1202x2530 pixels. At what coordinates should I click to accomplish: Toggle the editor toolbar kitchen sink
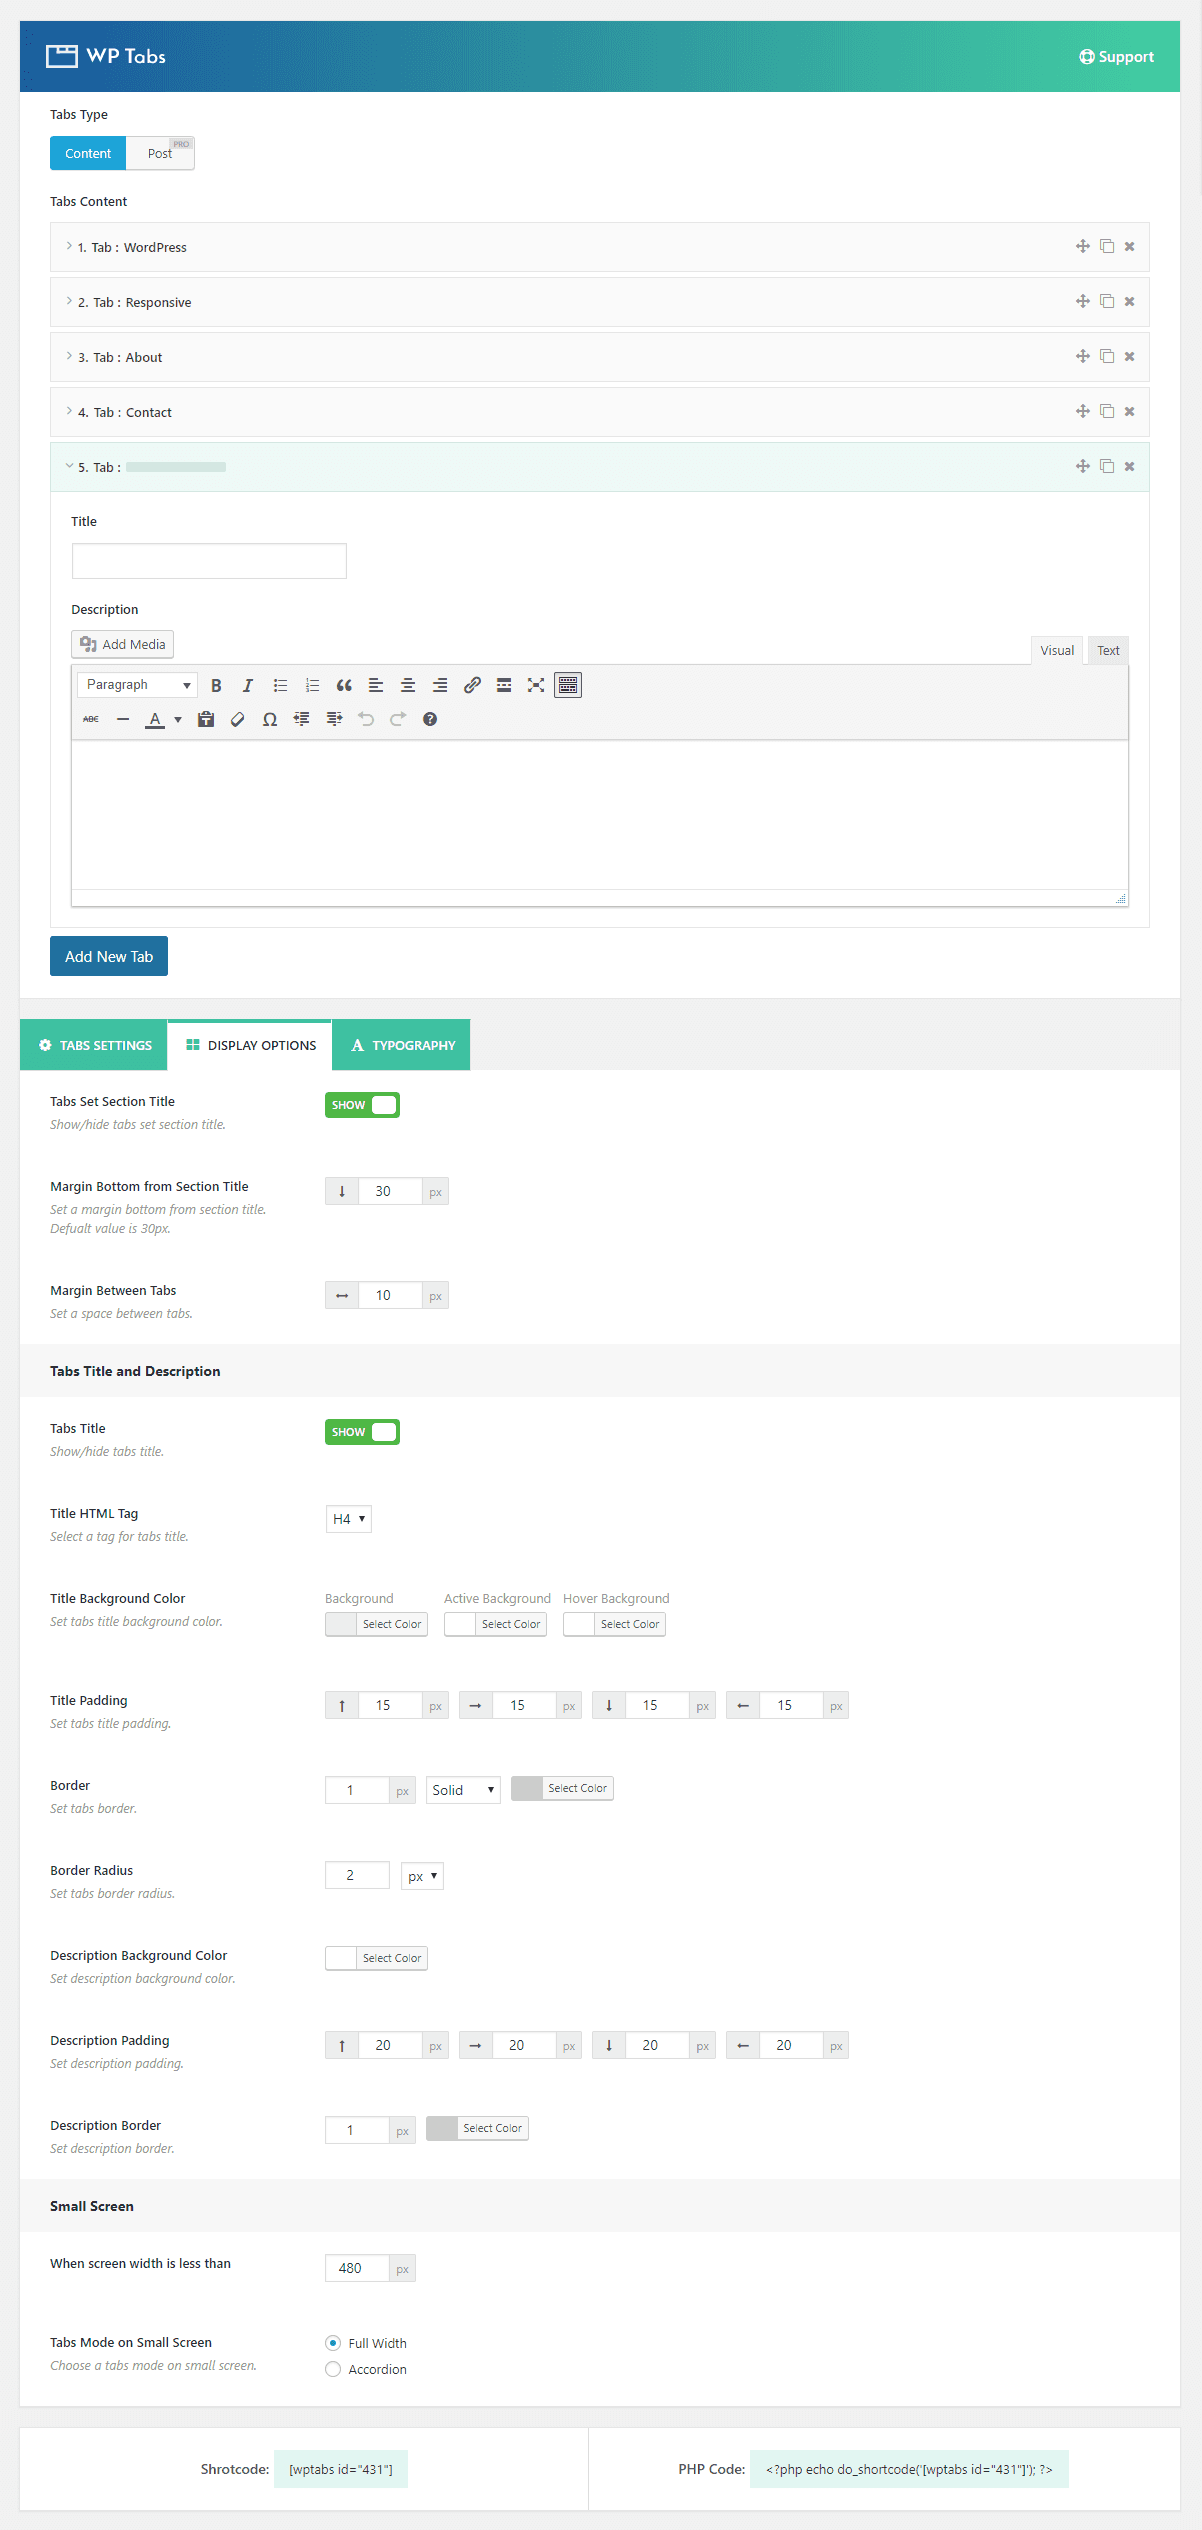coord(568,685)
